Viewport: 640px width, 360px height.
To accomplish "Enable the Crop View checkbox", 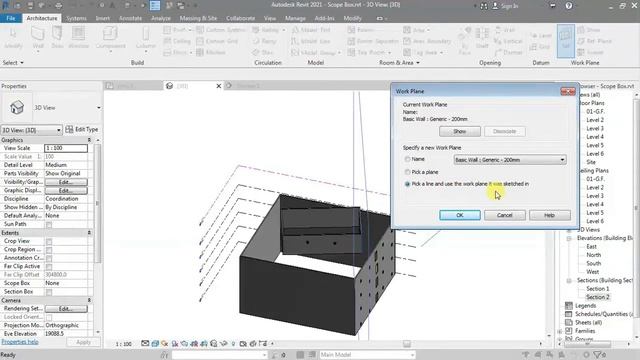I will pyautogui.click(x=49, y=241).
